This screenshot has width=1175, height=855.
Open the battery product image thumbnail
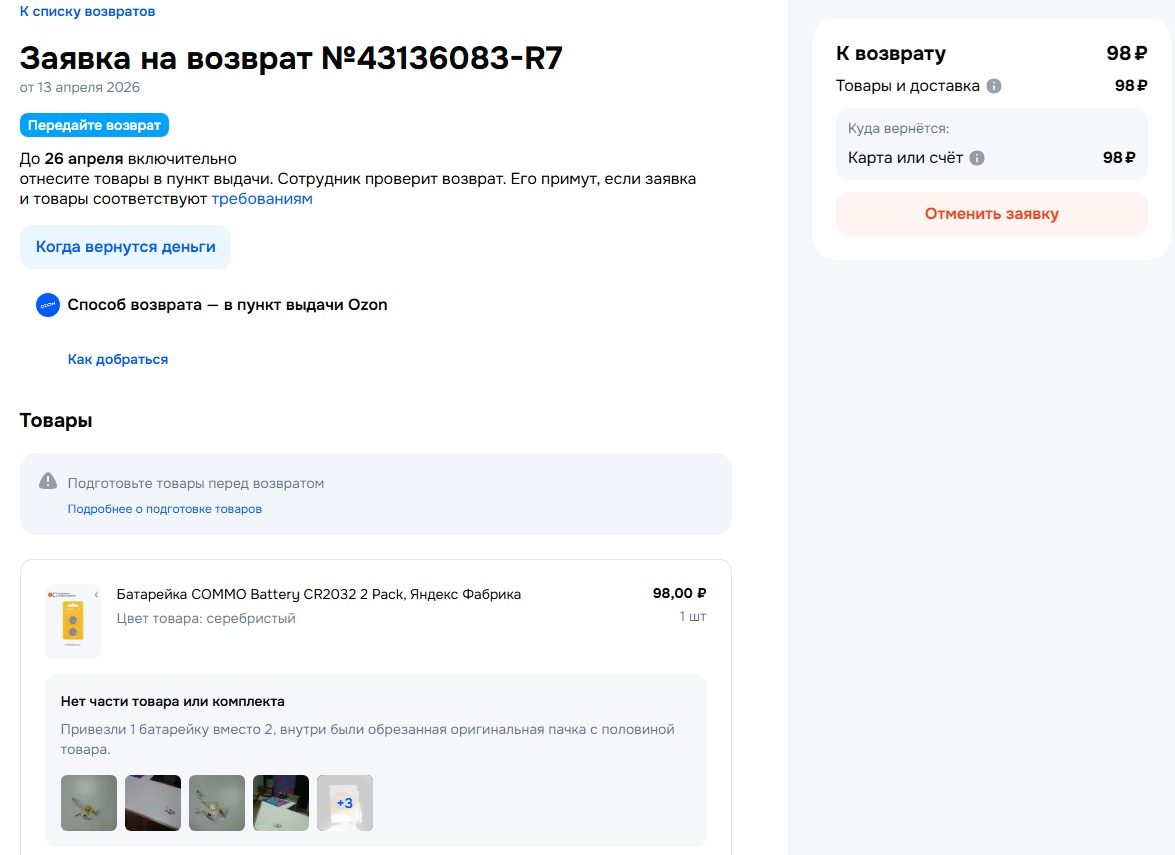click(x=73, y=621)
